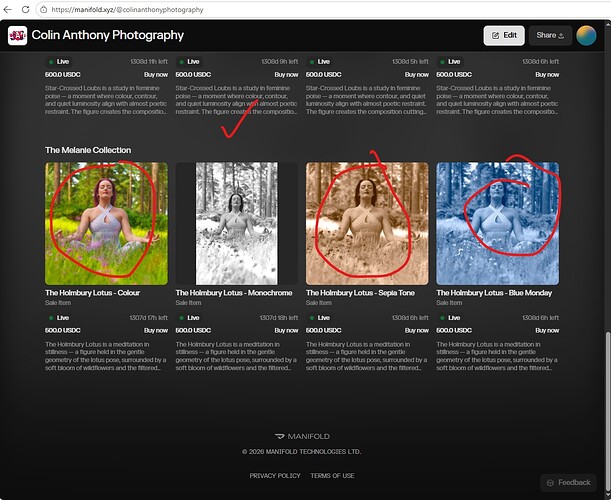The image size is (611, 500).
Task: Reload the page with refresh icon
Action: coord(25,9)
